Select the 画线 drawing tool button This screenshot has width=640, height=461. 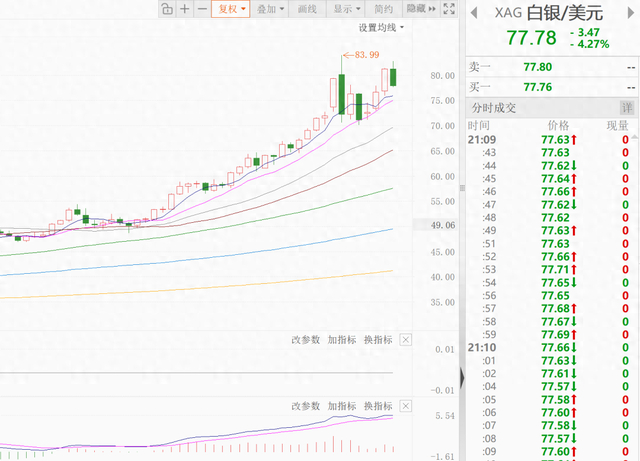point(307,9)
